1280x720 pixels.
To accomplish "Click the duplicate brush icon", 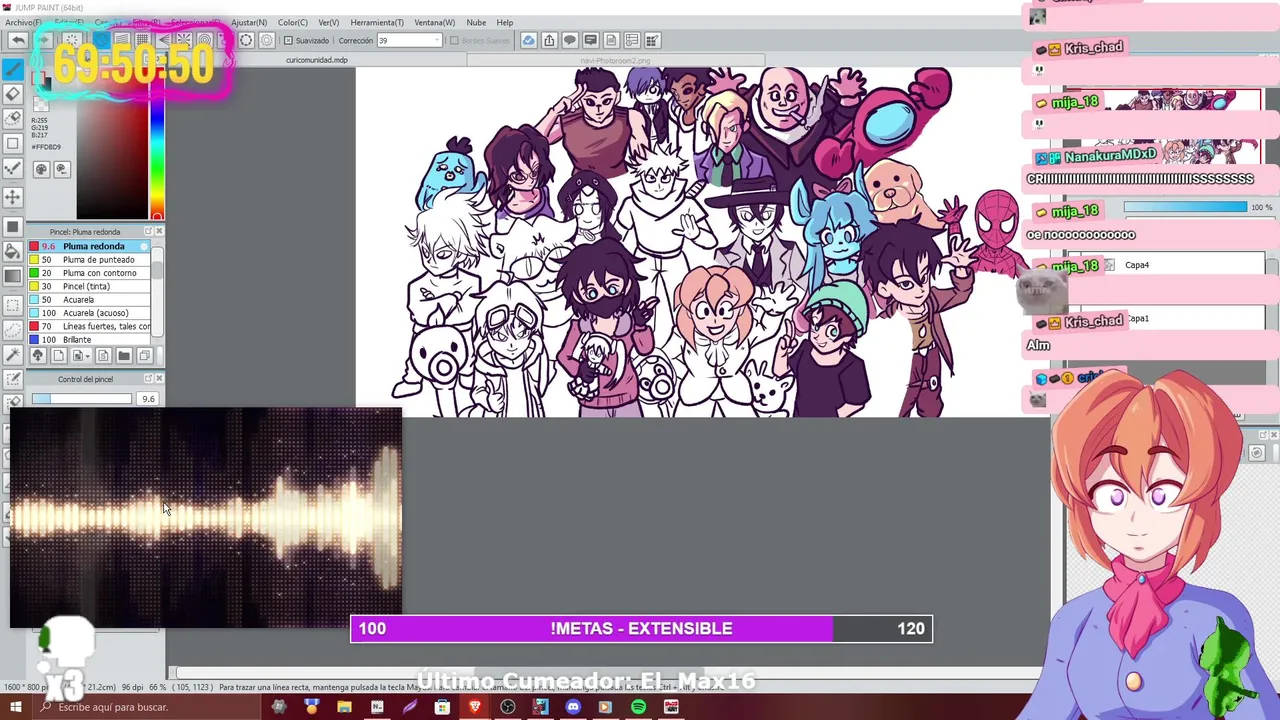I will click(144, 356).
